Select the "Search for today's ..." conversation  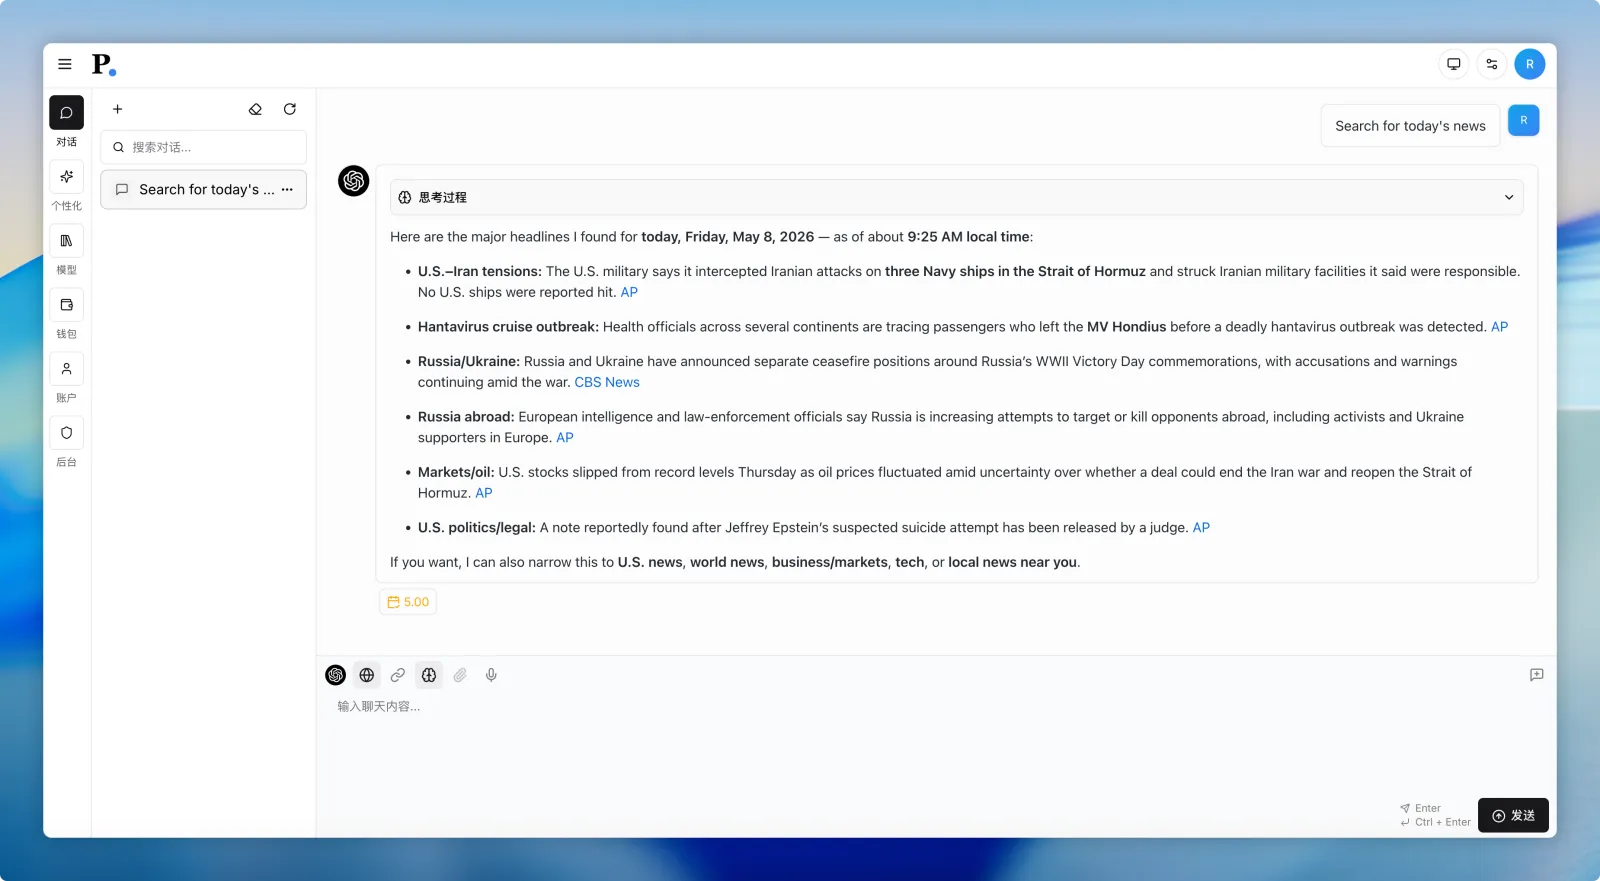[203, 189]
